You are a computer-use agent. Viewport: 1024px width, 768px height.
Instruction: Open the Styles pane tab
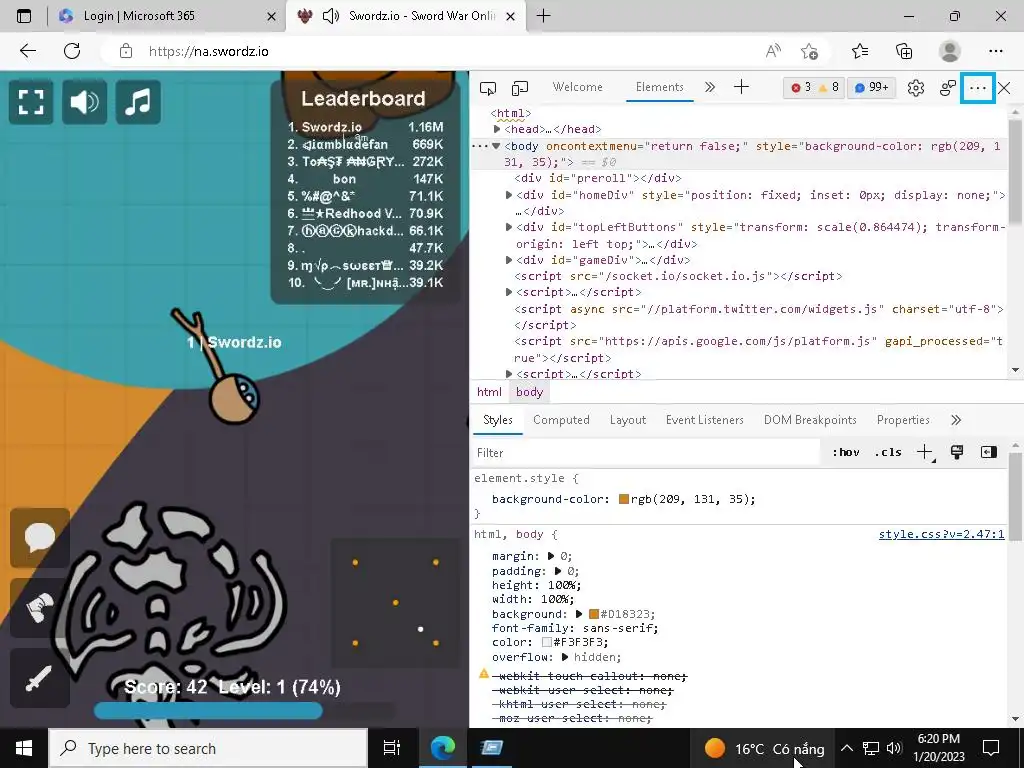[498, 420]
